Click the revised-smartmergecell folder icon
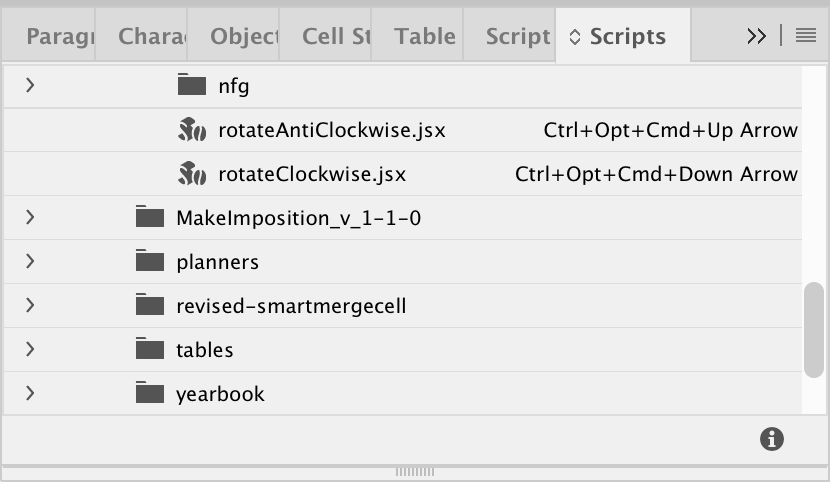Viewport: 830px width, 482px height. pos(149,306)
